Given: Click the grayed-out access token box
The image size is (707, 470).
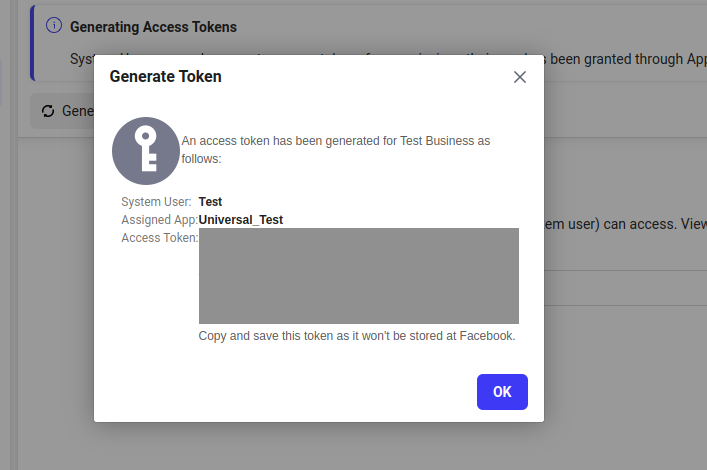Looking at the screenshot, I should point(358,276).
